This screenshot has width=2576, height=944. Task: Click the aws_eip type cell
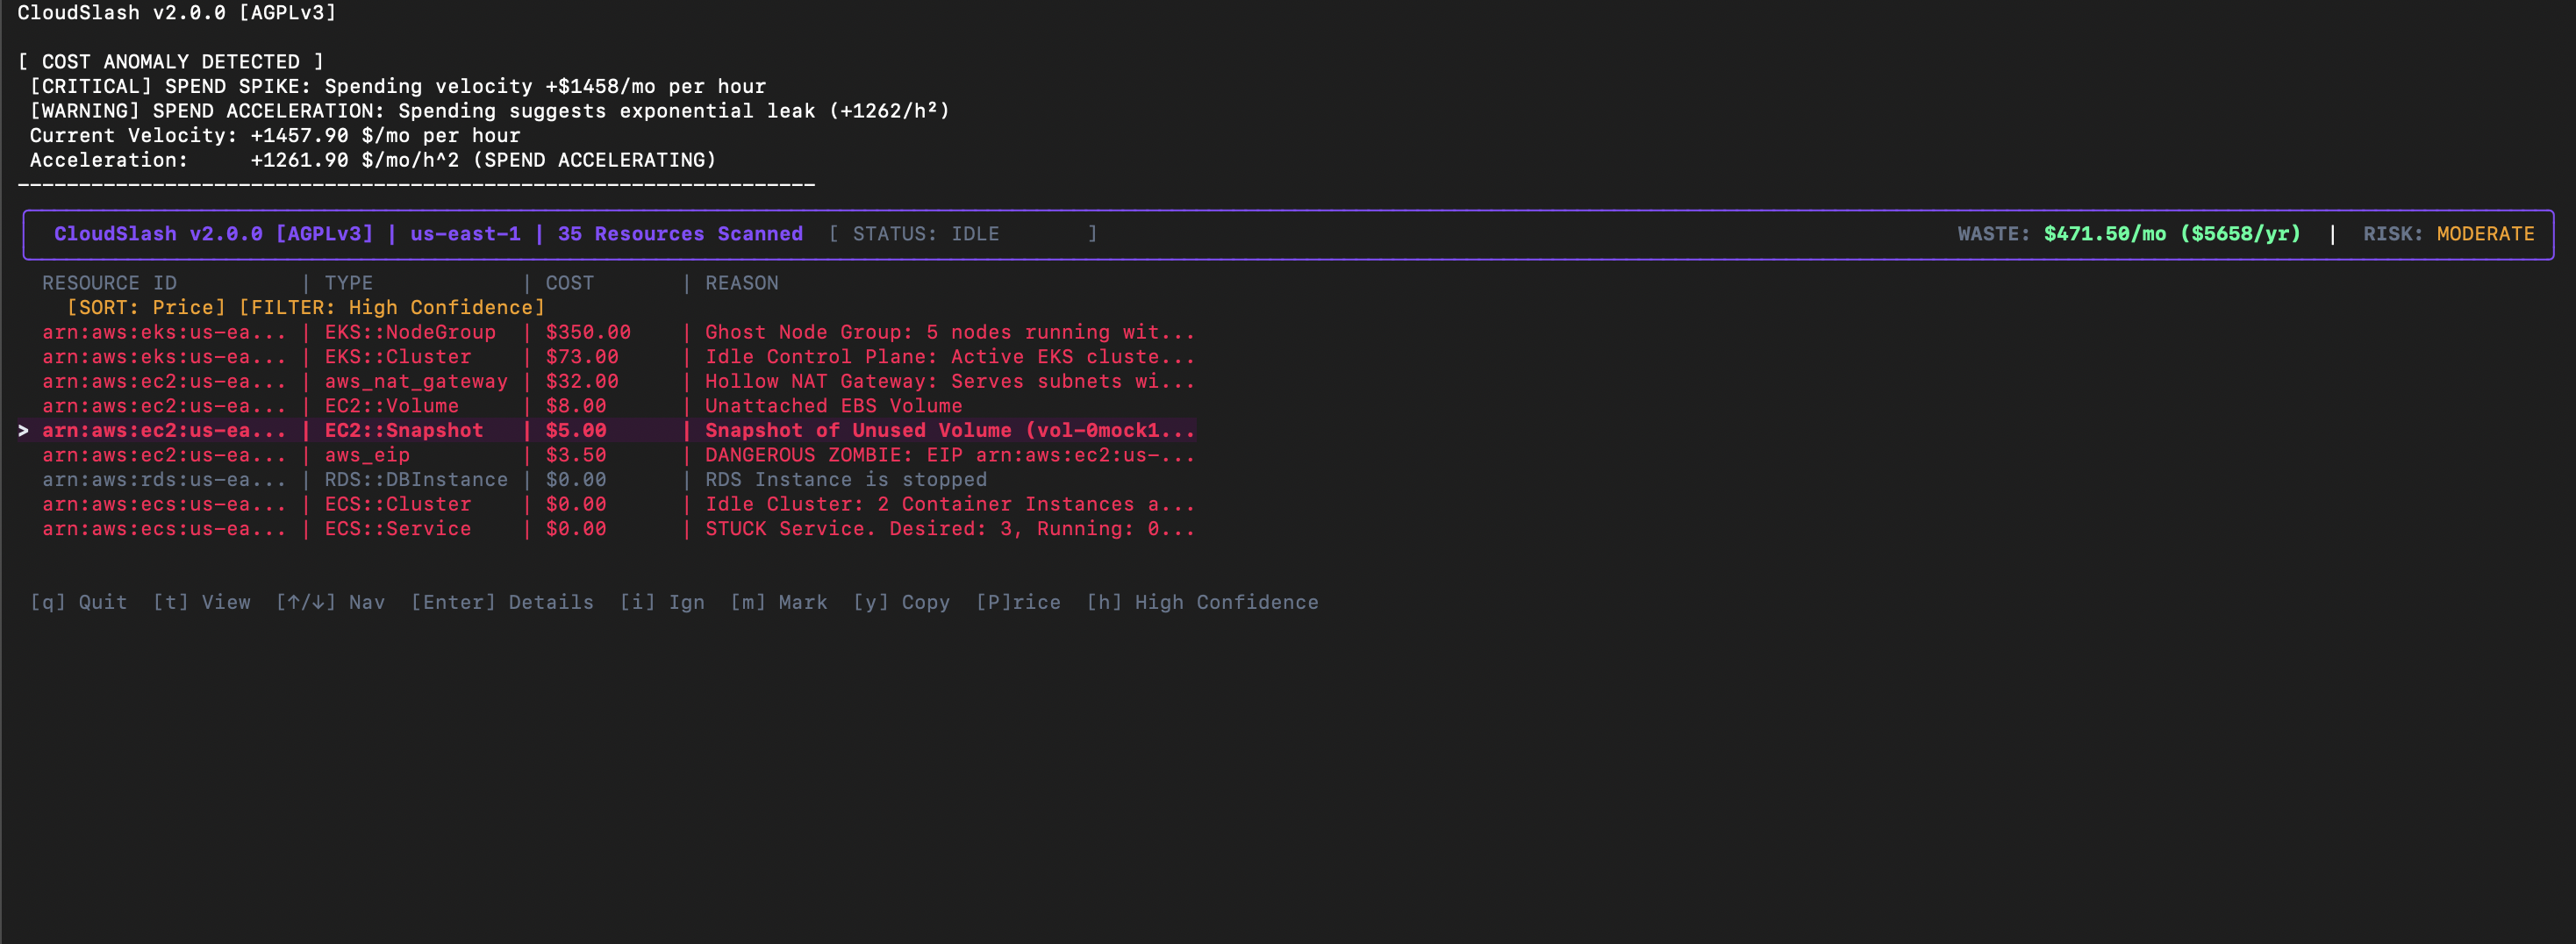coord(367,455)
